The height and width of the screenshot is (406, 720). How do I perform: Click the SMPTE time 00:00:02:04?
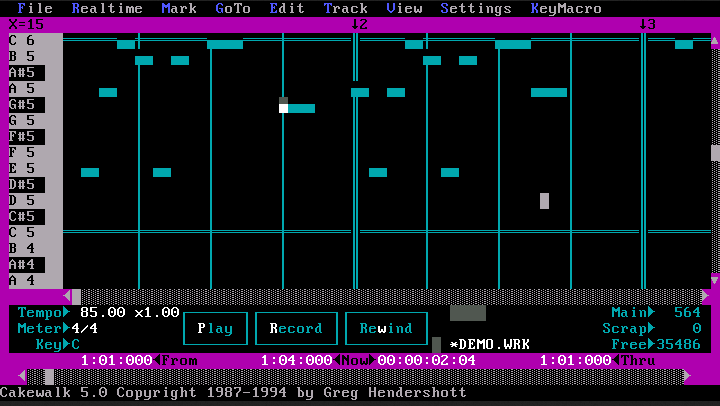(427, 361)
